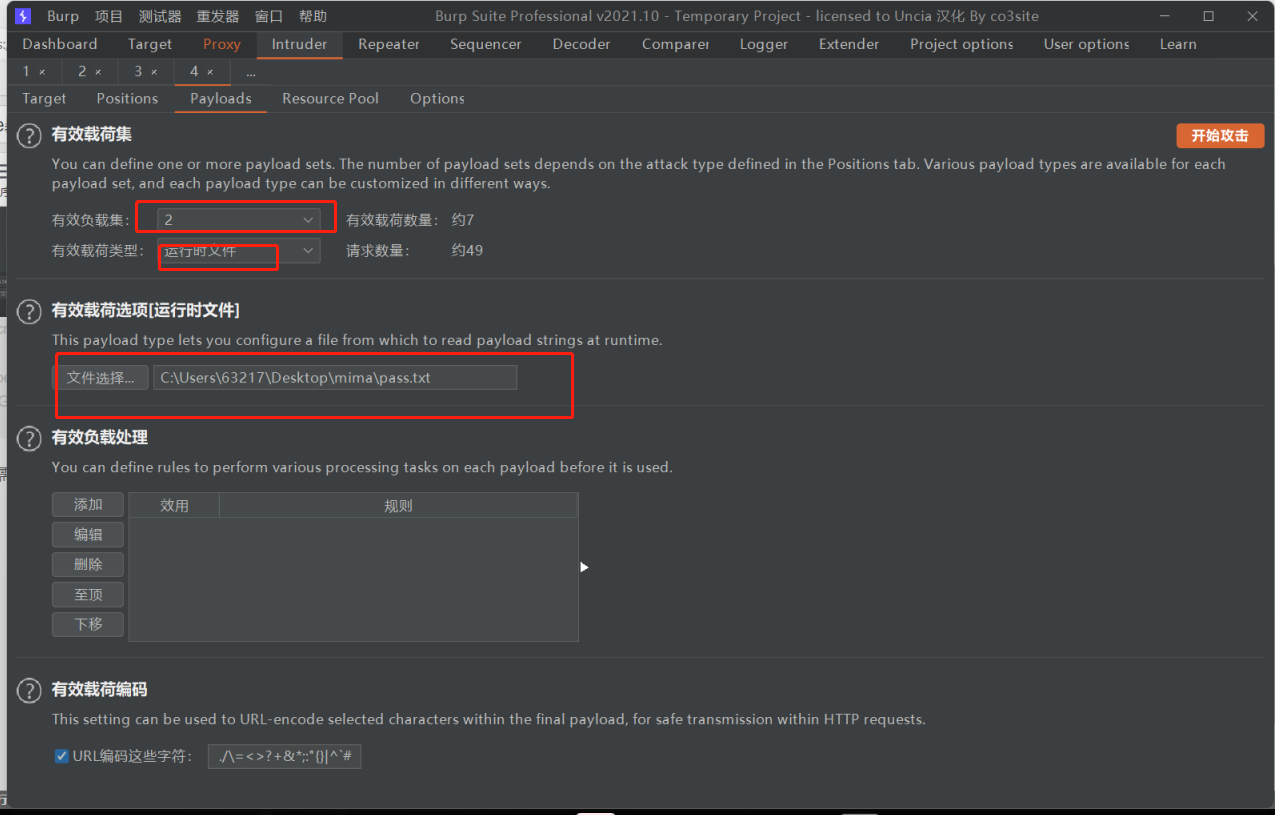Select Intruder attack tab 4
The image size is (1275, 815).
tap(194, 72)
